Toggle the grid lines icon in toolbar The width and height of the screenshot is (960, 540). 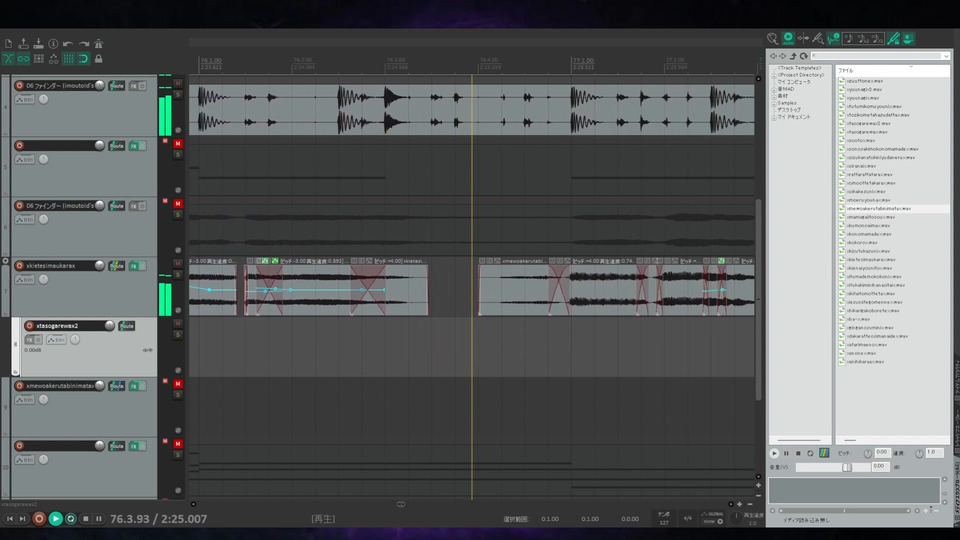(67, 59)
